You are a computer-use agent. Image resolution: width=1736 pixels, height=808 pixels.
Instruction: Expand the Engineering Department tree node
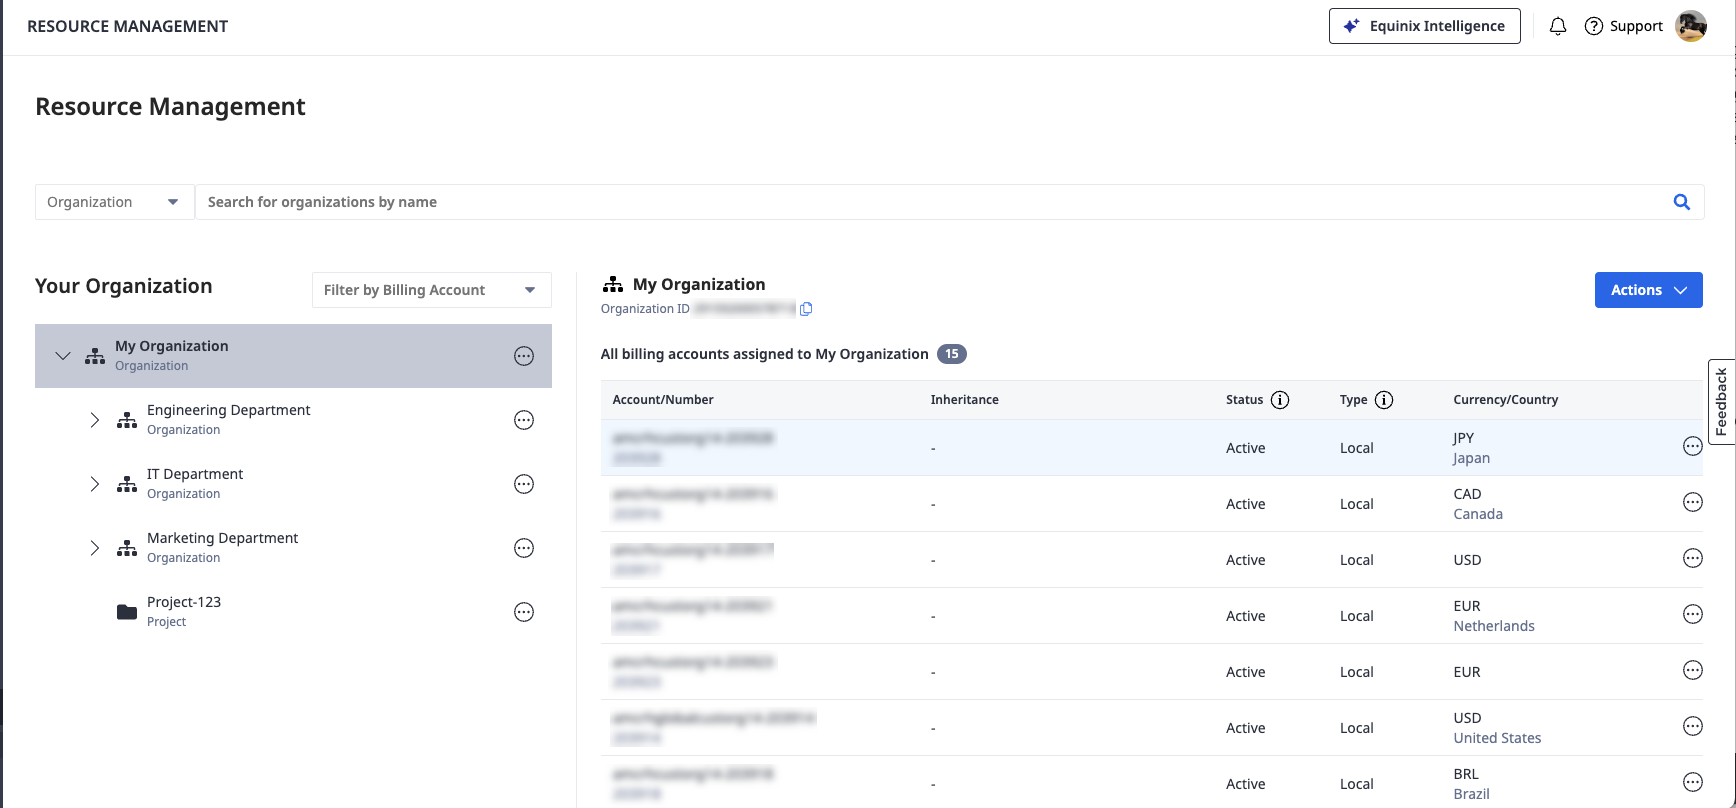tap(95, 420)
